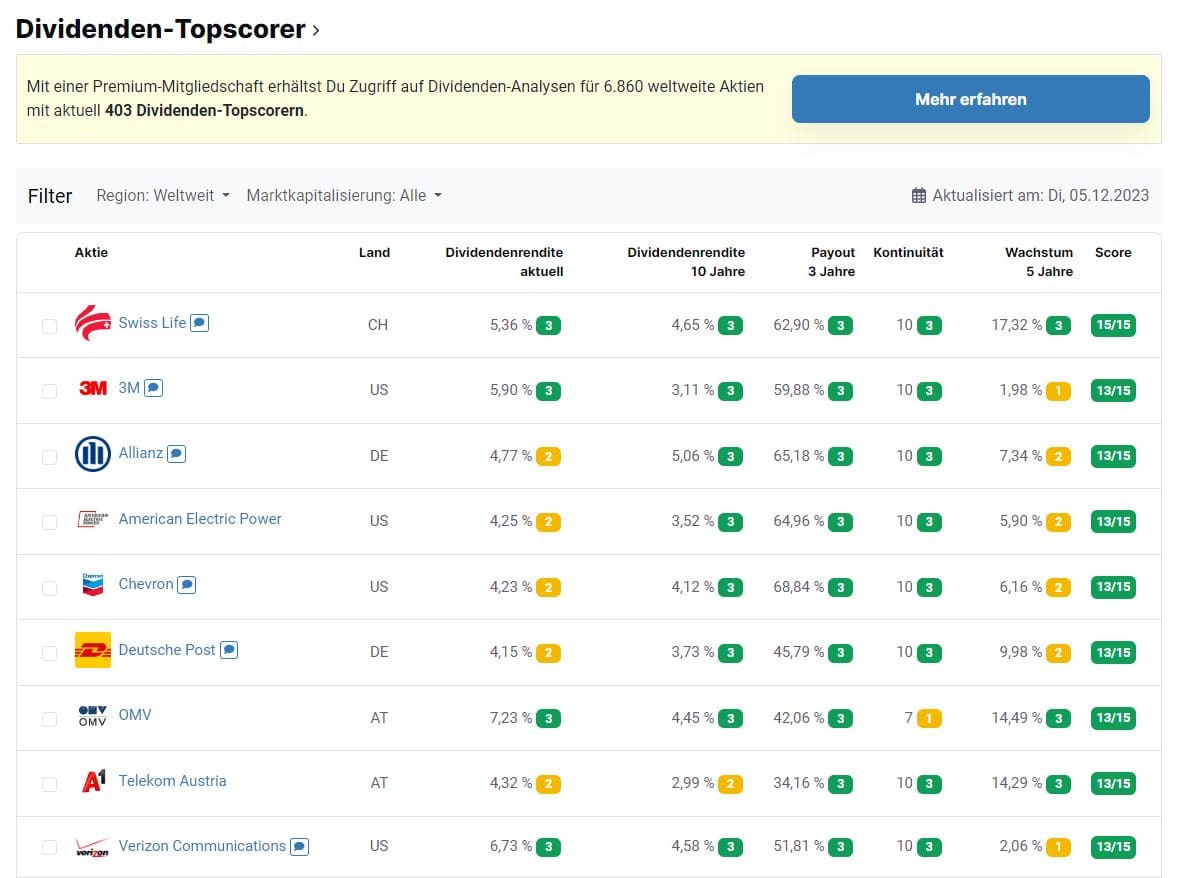Expand the Marktkapitalisierung: Alle dropdown
The image size is (1178, 878).
[344, 195]
